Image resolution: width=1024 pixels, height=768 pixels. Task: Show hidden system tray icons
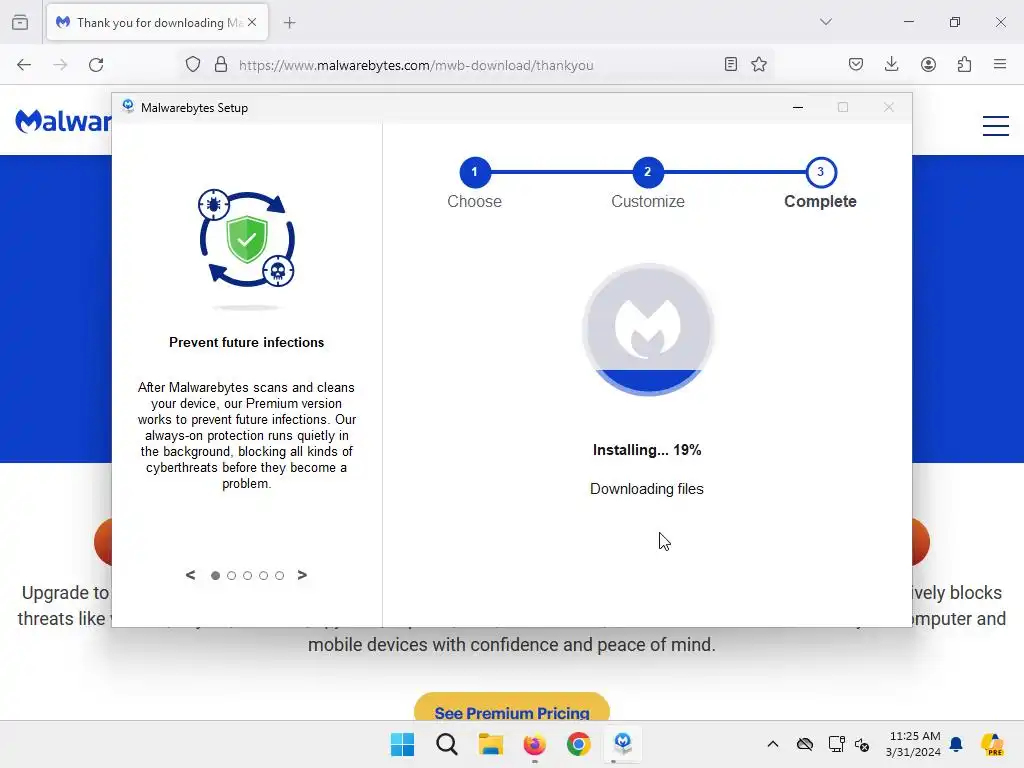coord(773,744)
